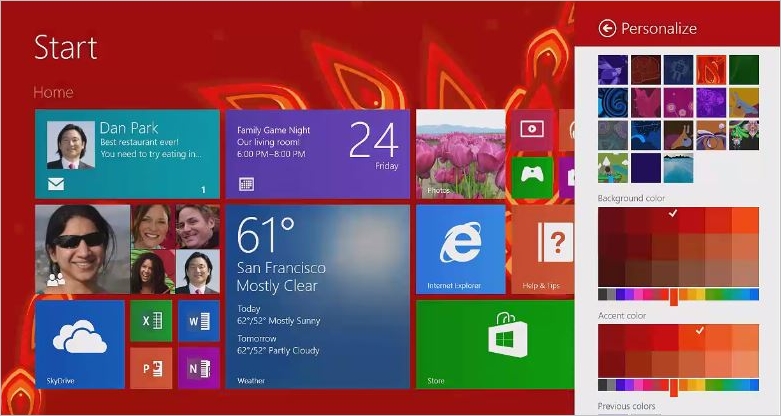This screenshot has height=416, width=781.
Task: Open the Photos tile with tulips
Action: point(461,154)
